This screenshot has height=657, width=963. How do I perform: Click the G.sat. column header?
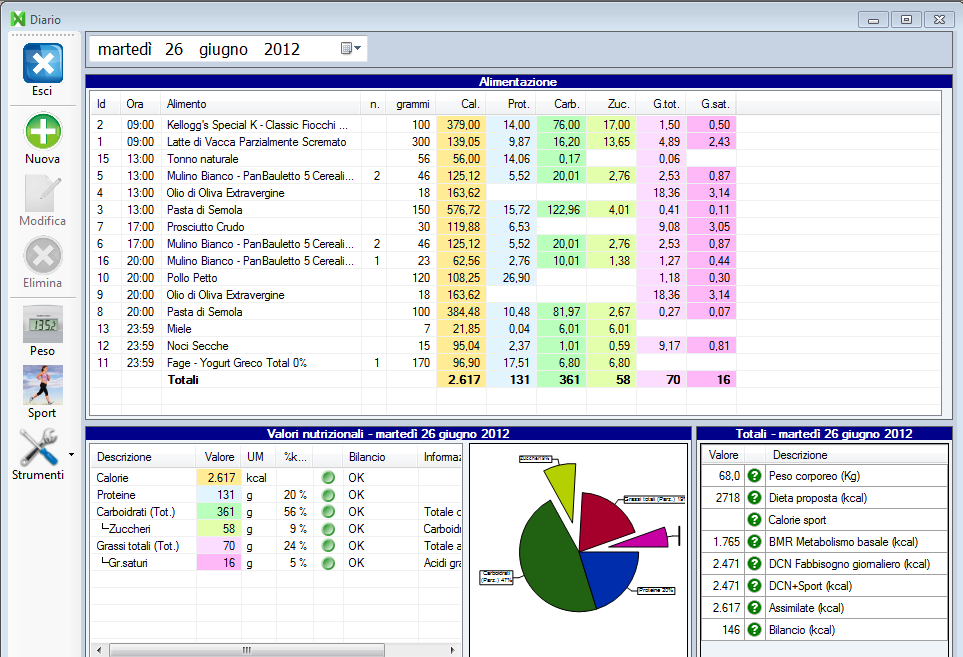(x=712, y=104)
